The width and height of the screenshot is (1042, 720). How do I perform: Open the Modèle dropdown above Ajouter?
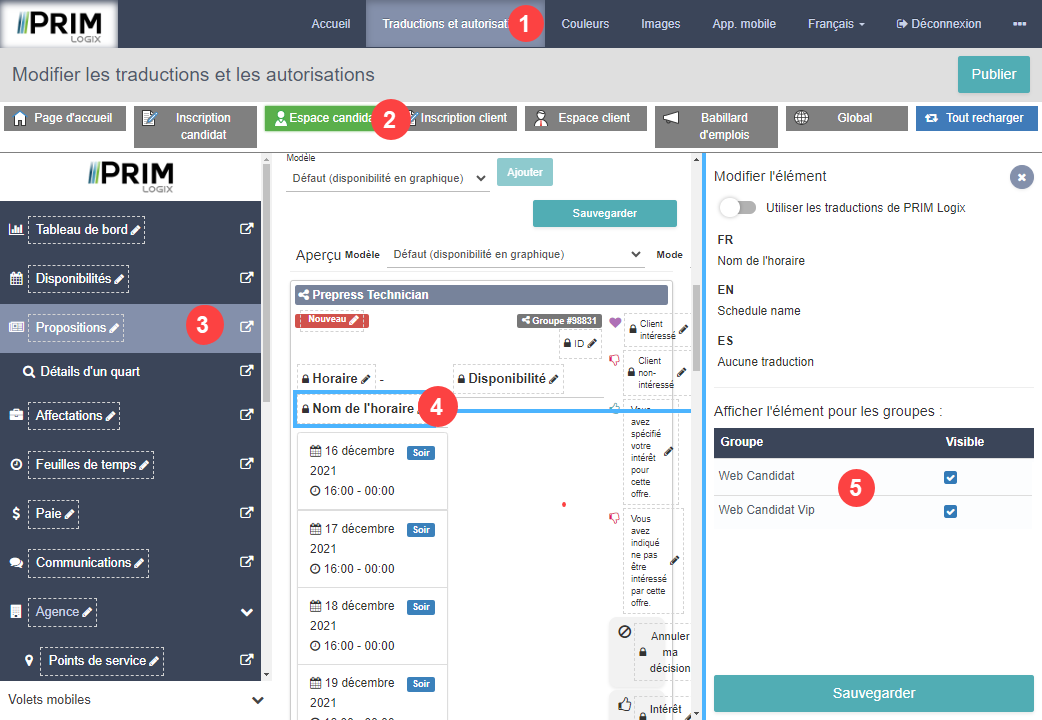(x=388, y=178)
